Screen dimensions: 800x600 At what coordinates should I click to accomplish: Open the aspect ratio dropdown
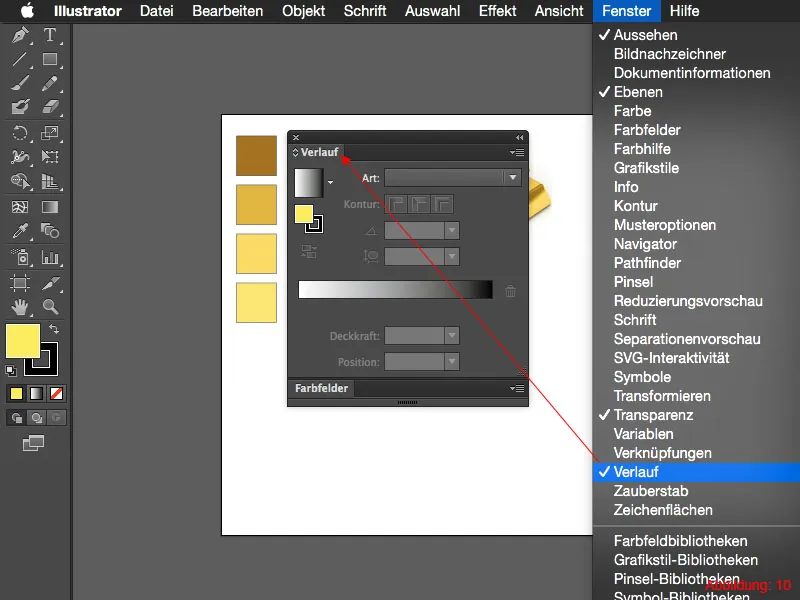coord(452,256)
